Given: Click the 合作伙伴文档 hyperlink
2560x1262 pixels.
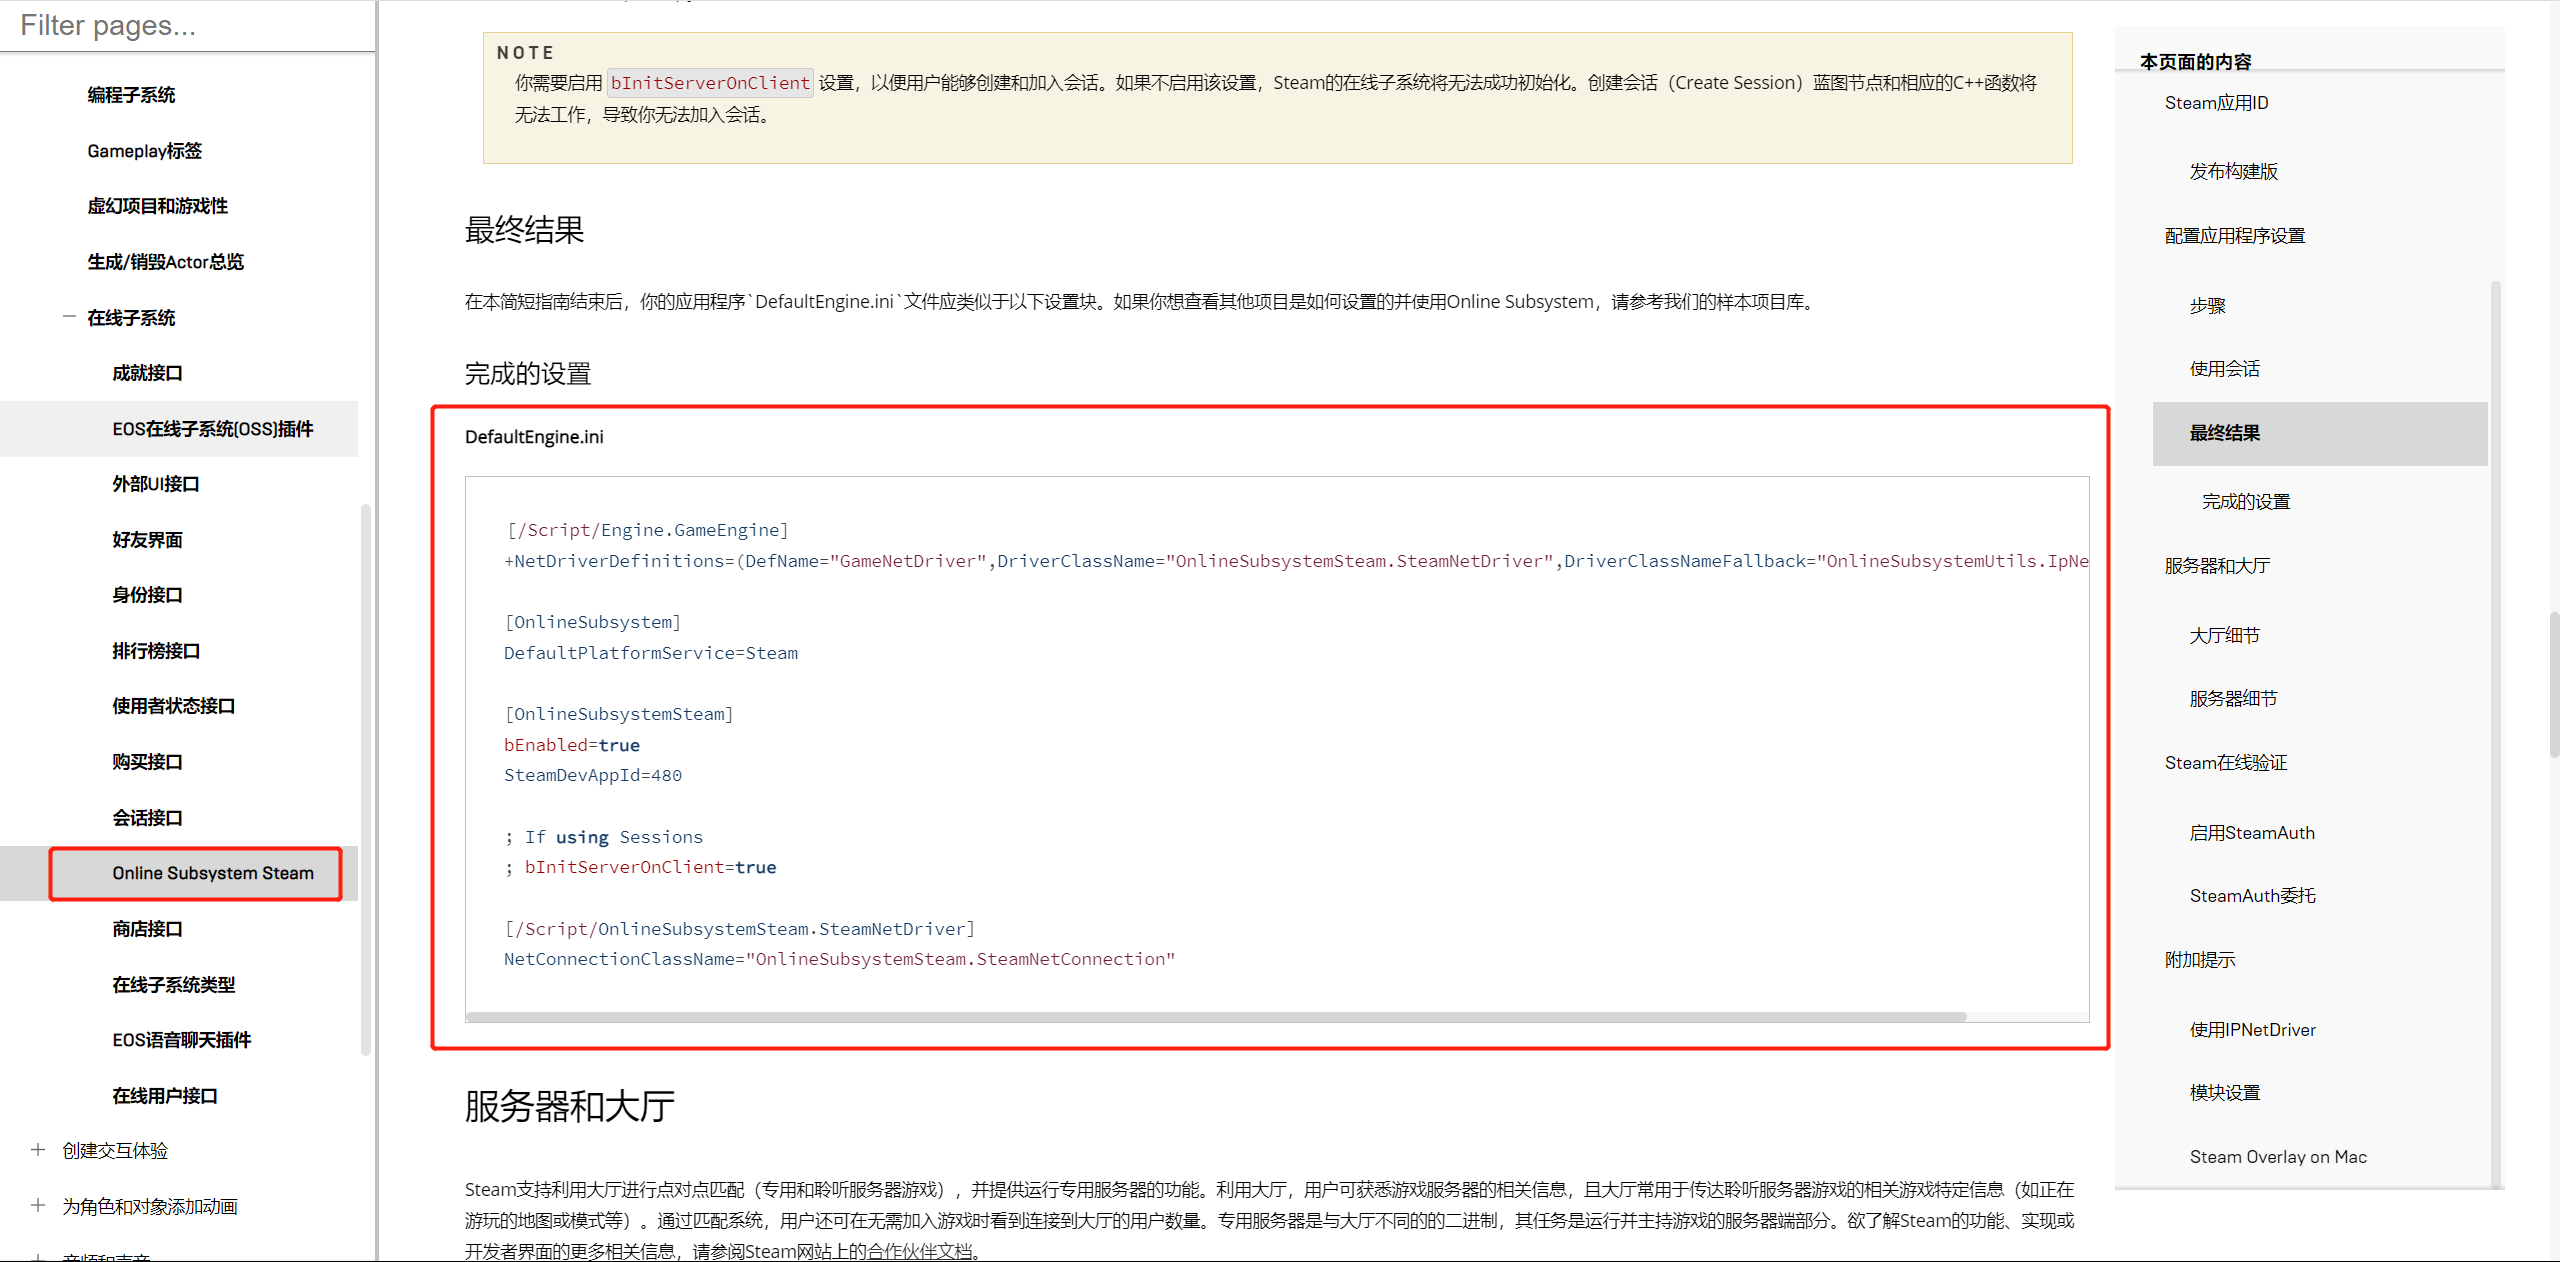Looking at the screenshot, I should pyautogui.click(x=919, y=1251).
